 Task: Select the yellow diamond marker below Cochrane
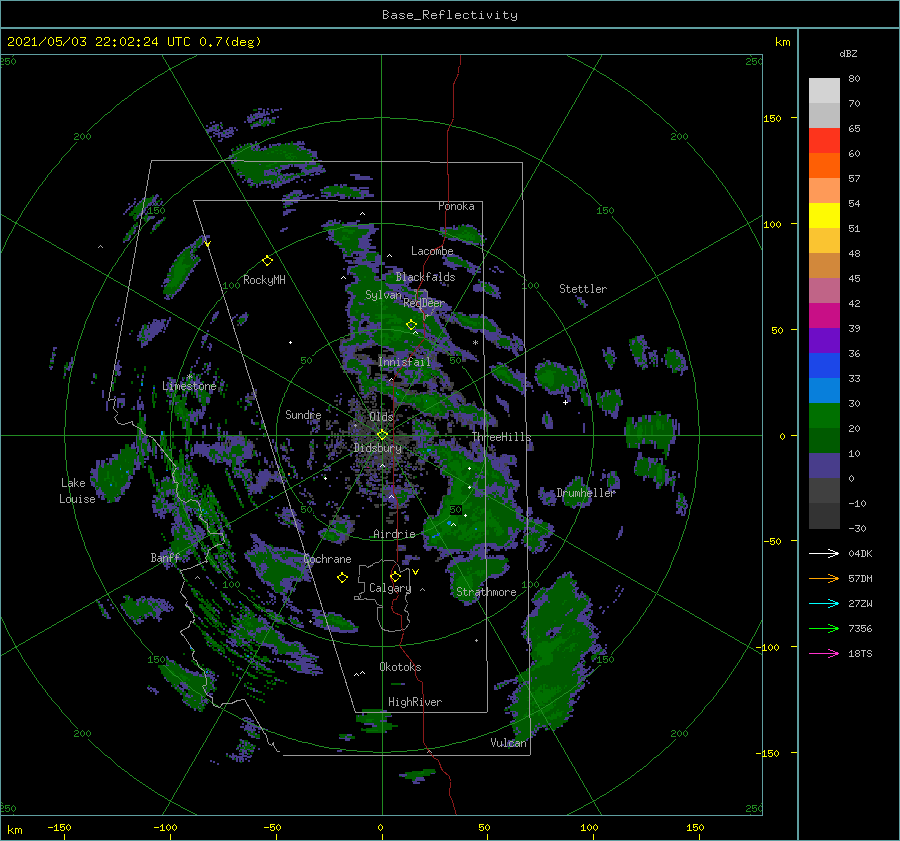(342, 578)
